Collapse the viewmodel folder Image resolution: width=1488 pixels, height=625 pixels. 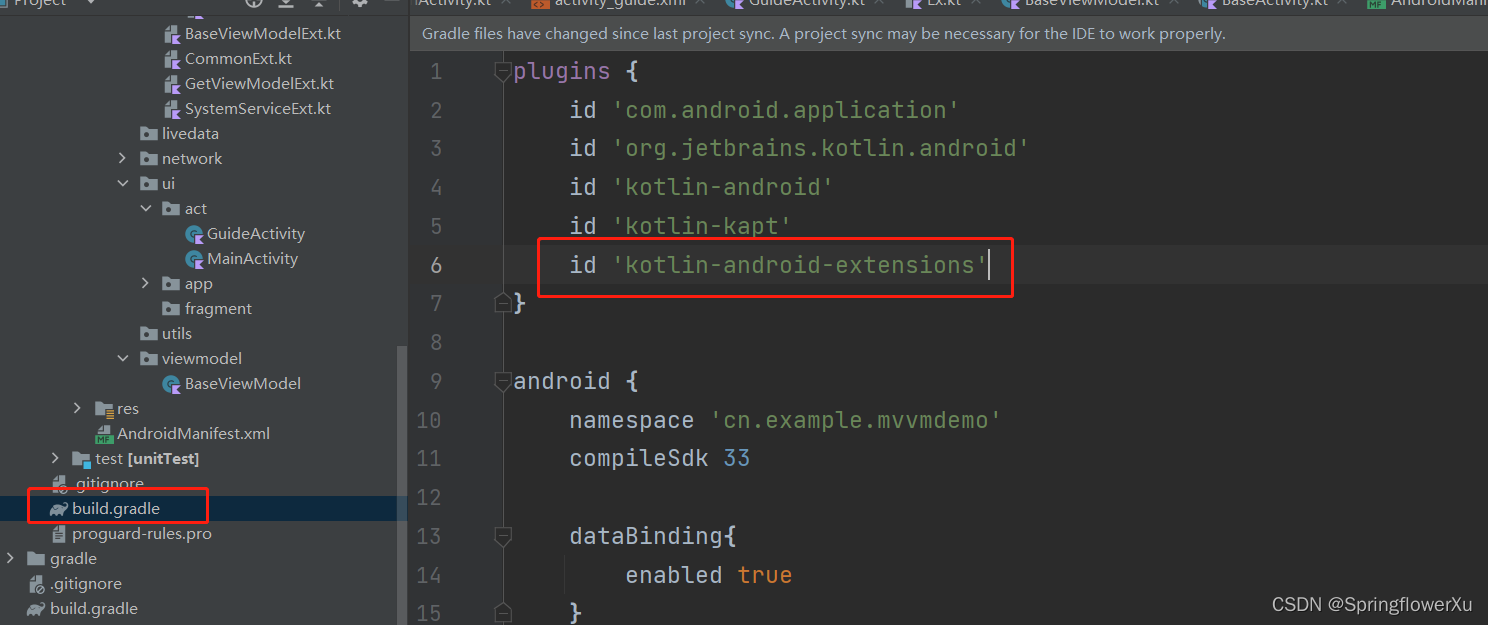click(x=122, y=359)
